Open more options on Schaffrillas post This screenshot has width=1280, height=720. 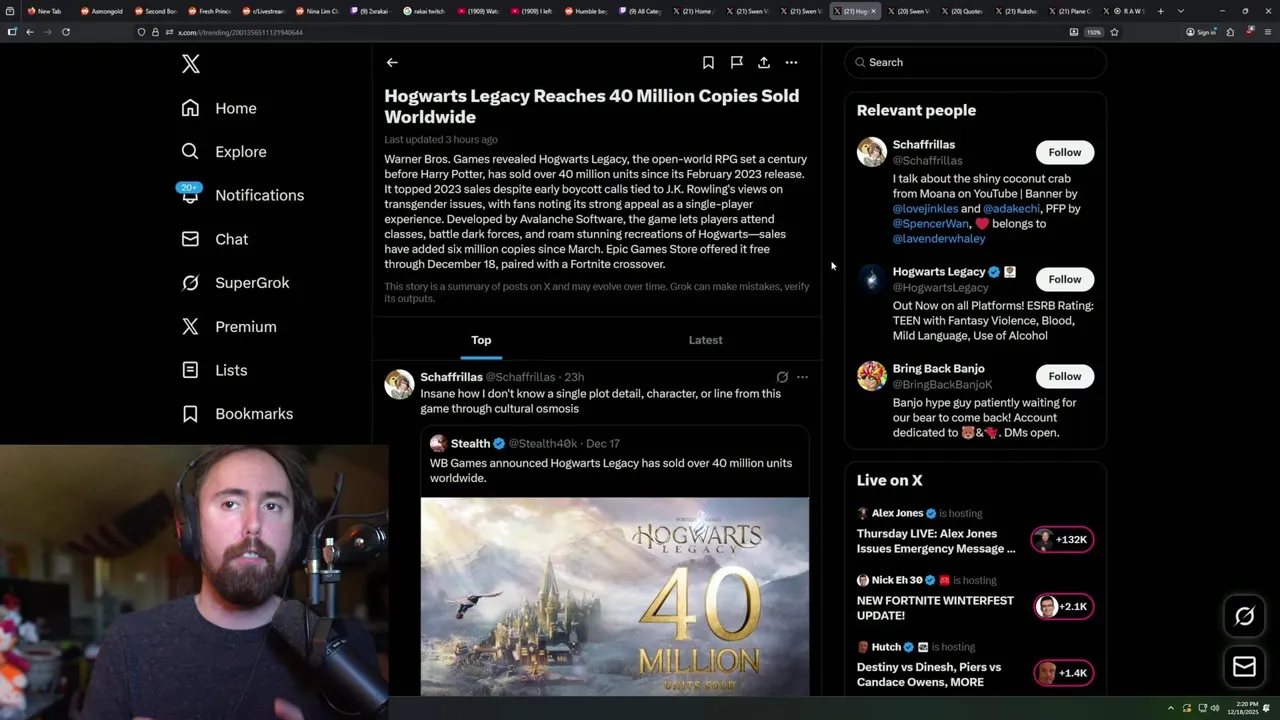click(802, 377)
